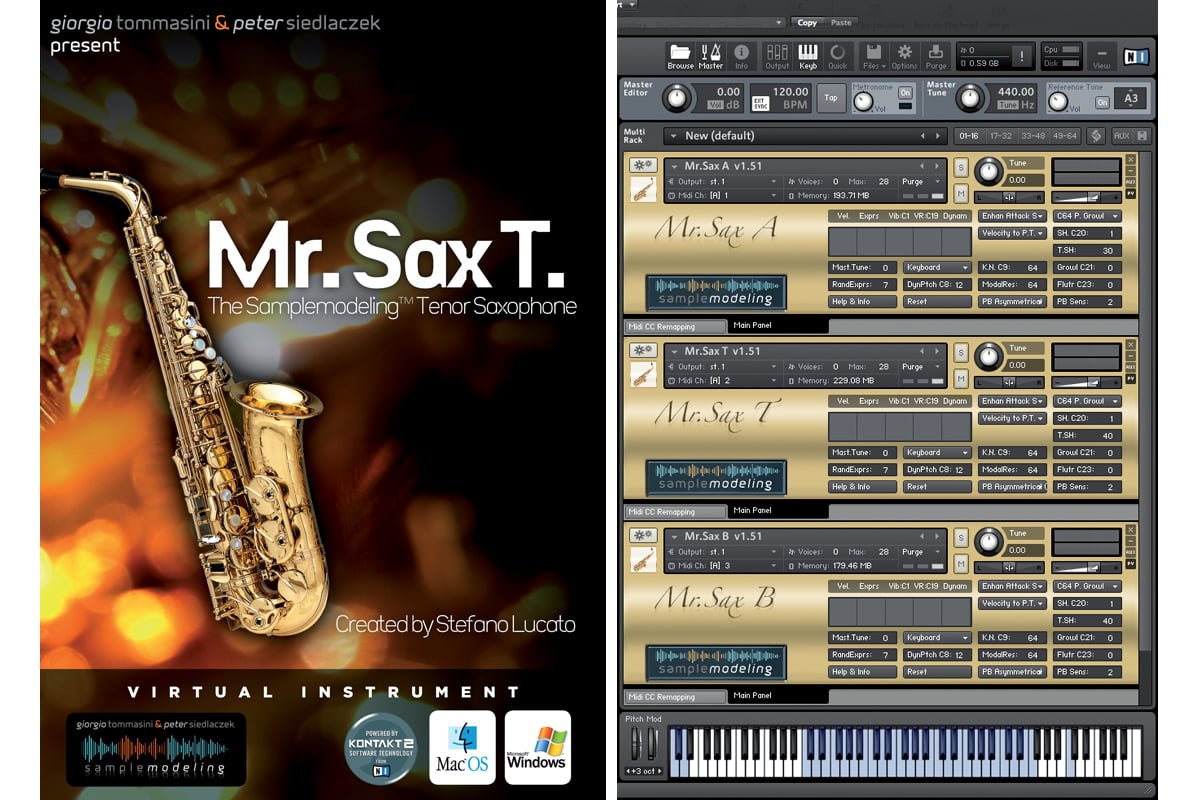
Task: Click the Mr.Sax A saxophone thumbnail icon
Action: click(x=641, y=190)
